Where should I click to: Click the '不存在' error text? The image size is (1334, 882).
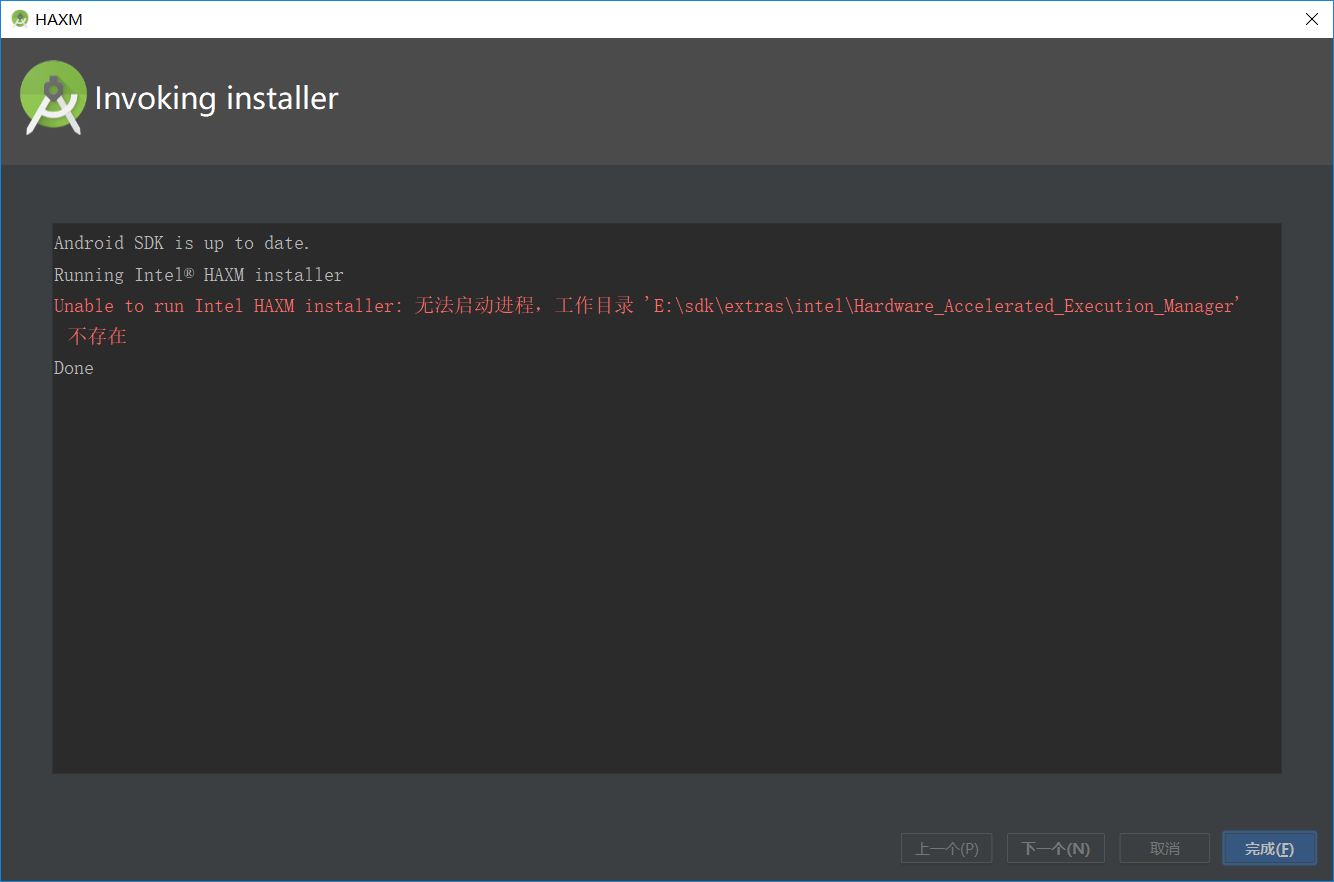point(96,337)
